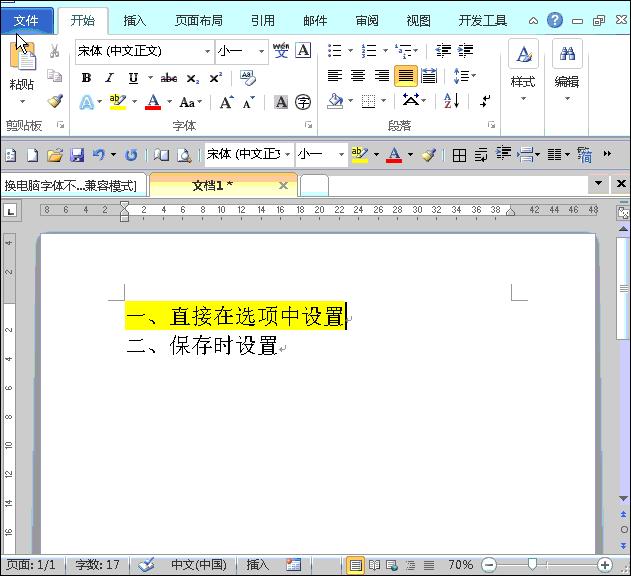Open the ribbon font name combo box

(144, 51)
